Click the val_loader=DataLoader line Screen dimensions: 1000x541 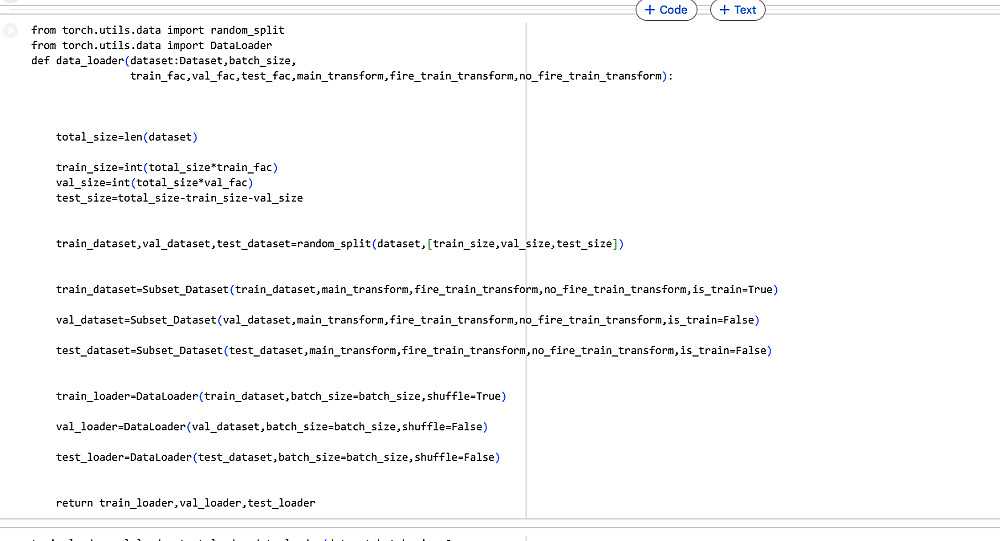click(x=272, y=427)
